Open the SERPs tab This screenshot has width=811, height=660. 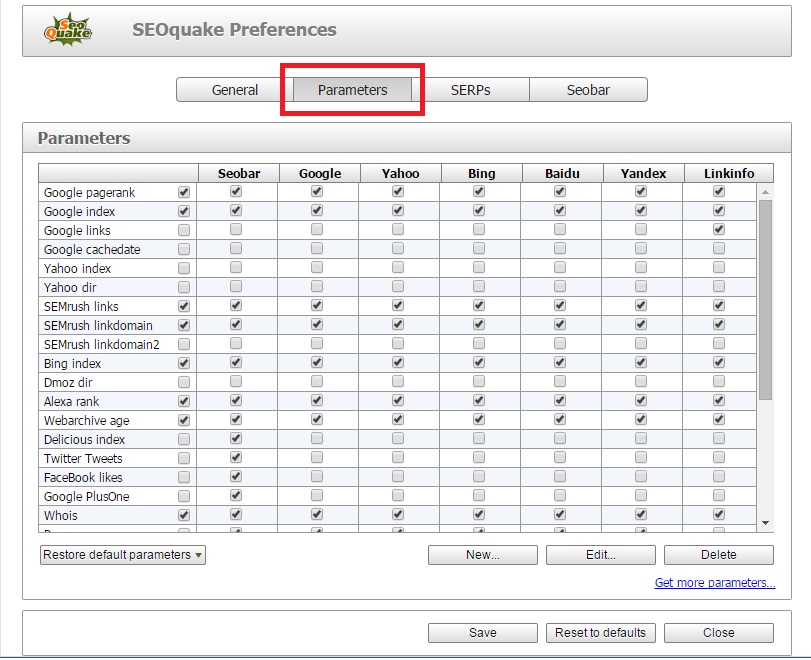[x=470, y=90]
